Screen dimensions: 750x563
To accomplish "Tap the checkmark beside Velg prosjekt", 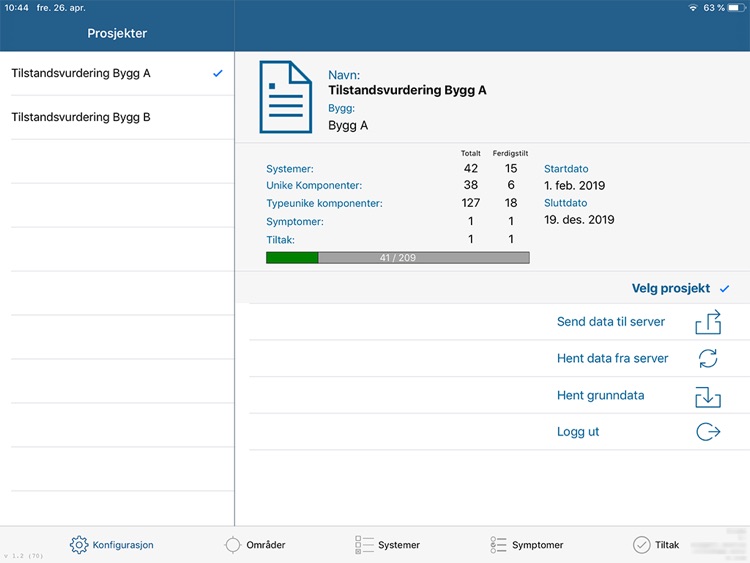I will pos(725,288).
